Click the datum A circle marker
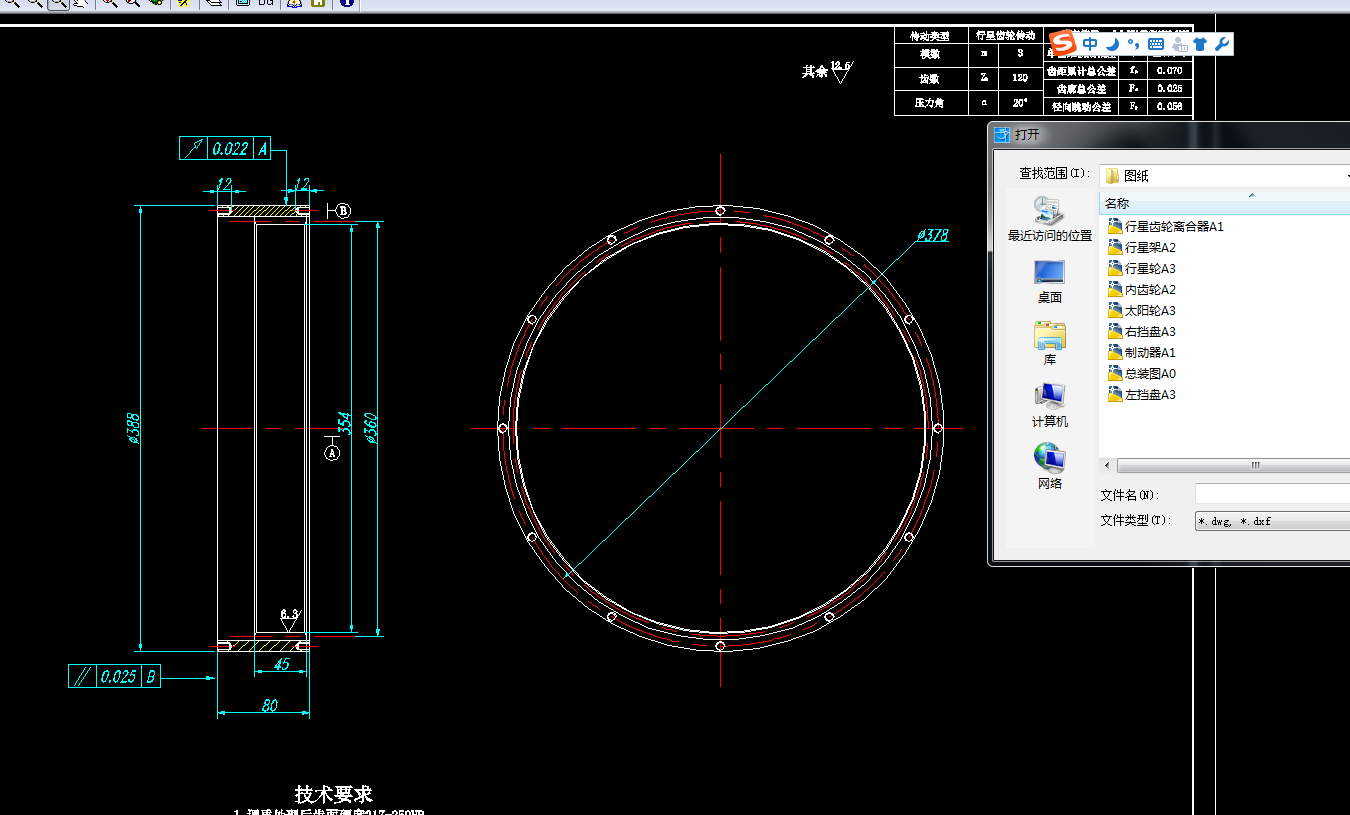The height and width of the screenshot is (815, 1350). tap(333, 453)
